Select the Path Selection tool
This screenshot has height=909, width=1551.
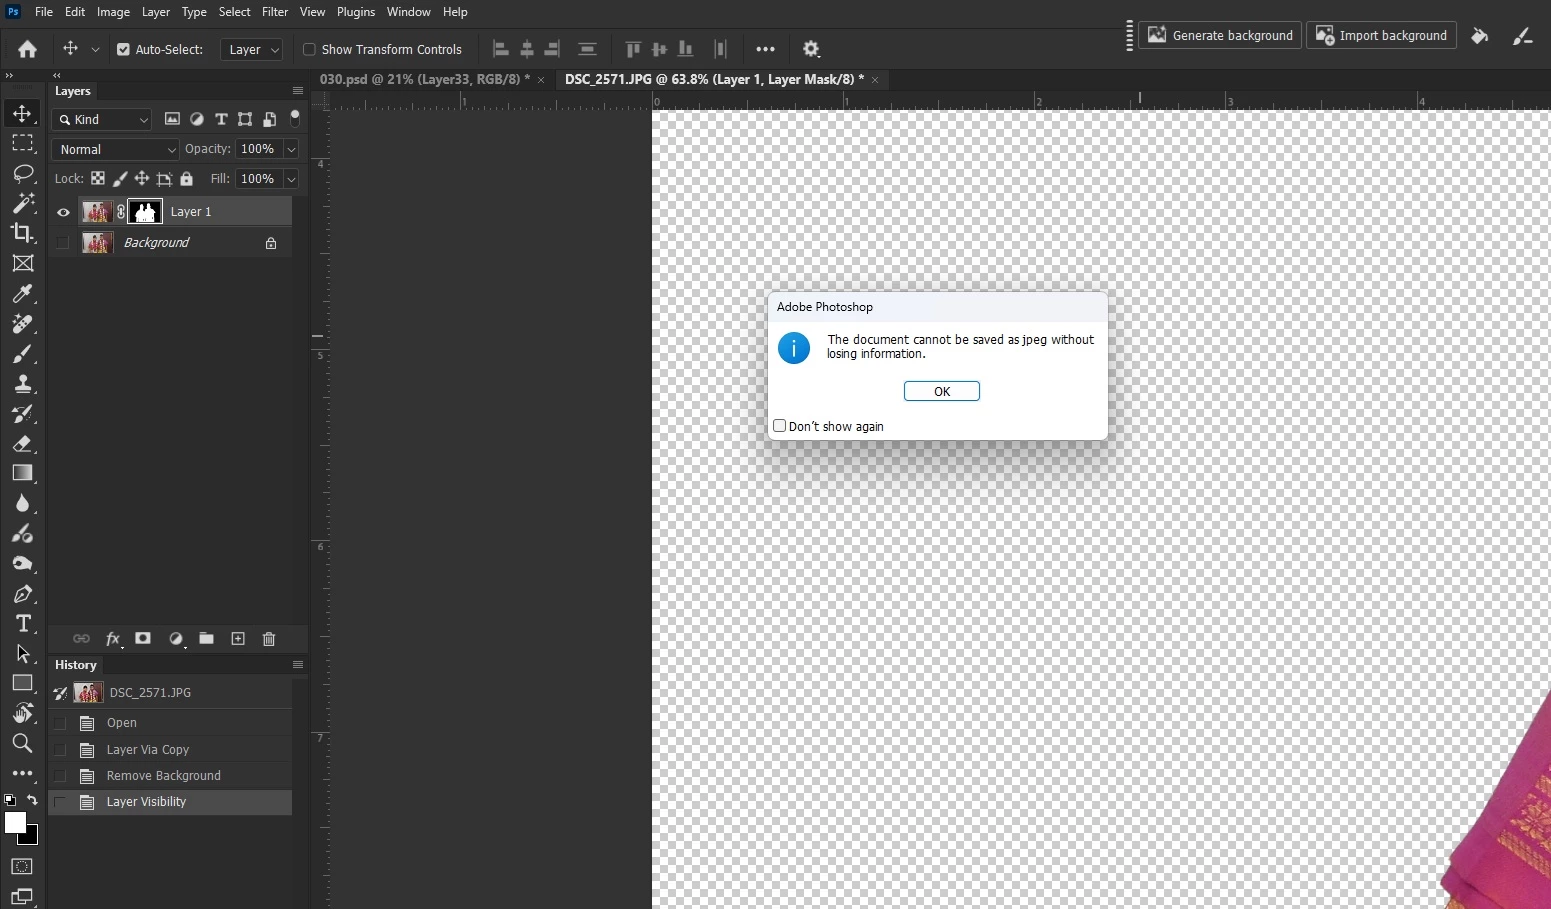point(22,654)
